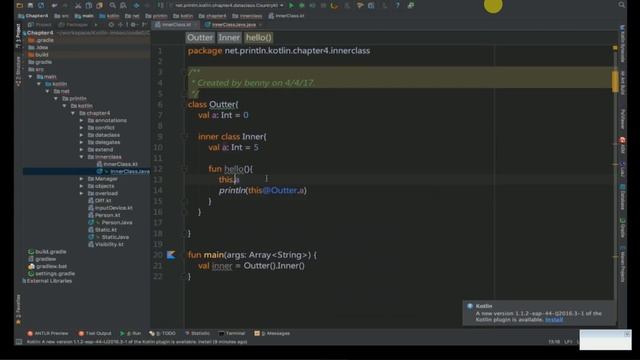Viewport: 640px width, 360px height.
Task: Click the hello() structure breadcrumb
Action: click(259, 38)
